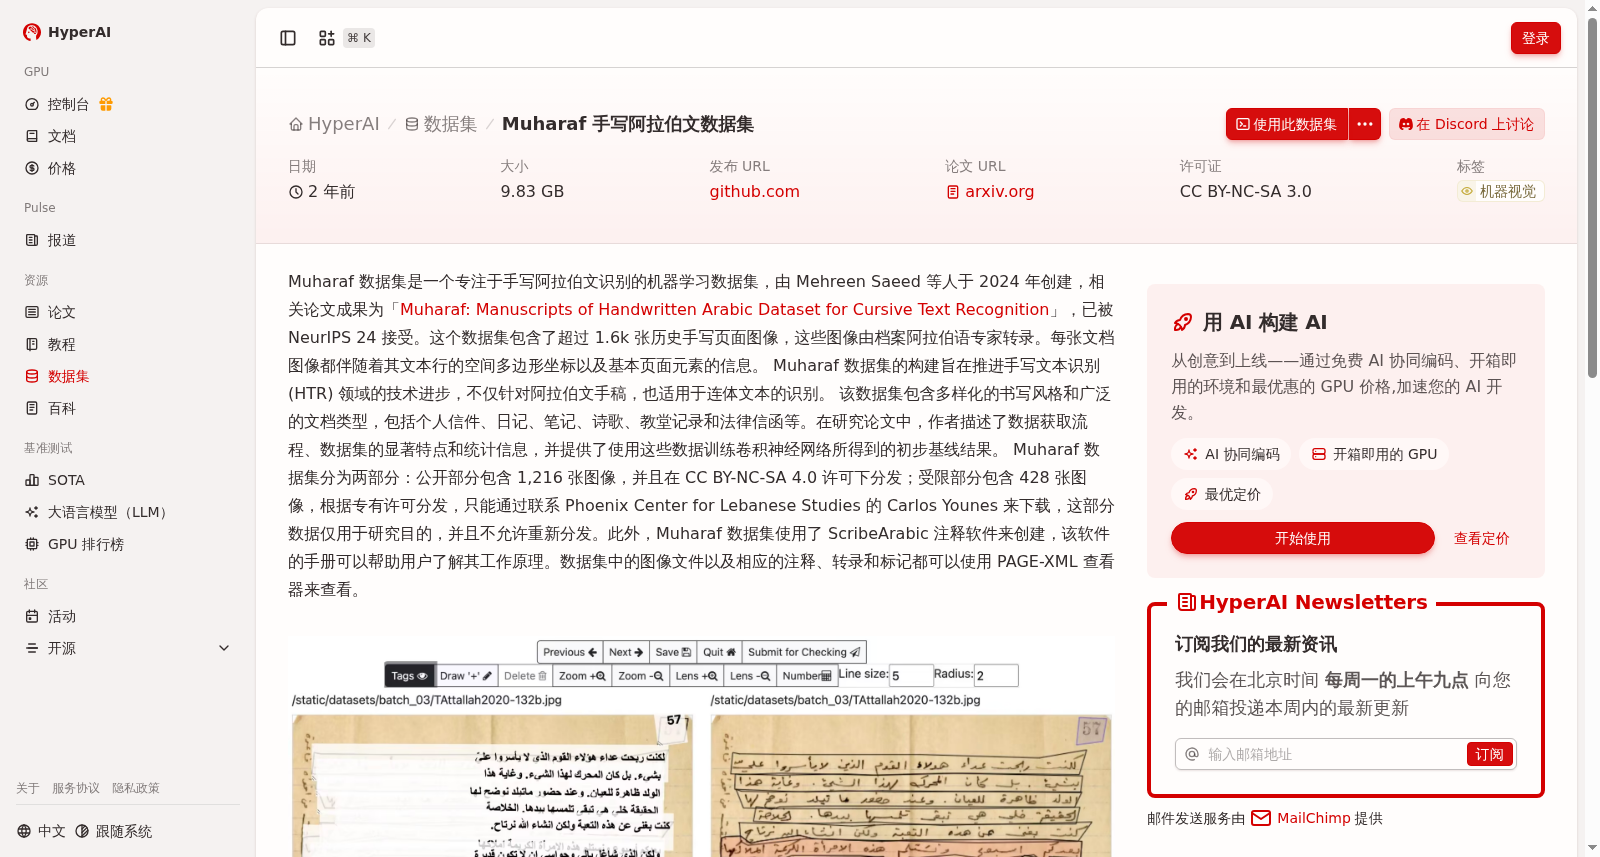Viewport: 1600px width, 857px height.
Task: Click the 查看定价 link
Action: click(1482, 538)
